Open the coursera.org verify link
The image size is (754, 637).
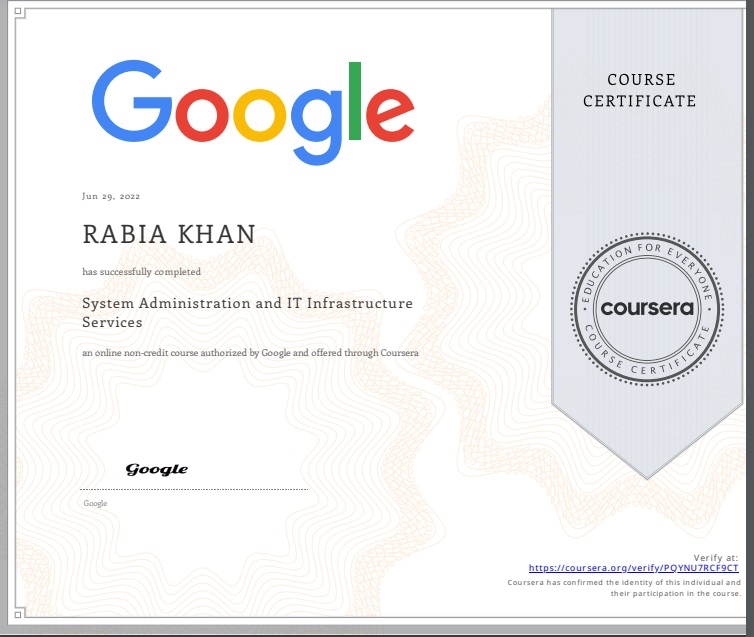[x=633, y=568]
